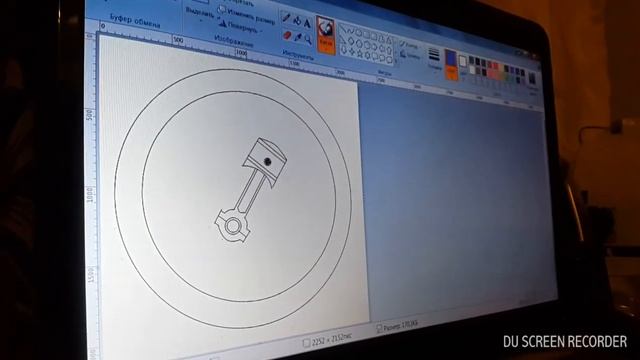Click the piston drawing on the canvas
The image size is (640, 360).
(x=250, y=191)
